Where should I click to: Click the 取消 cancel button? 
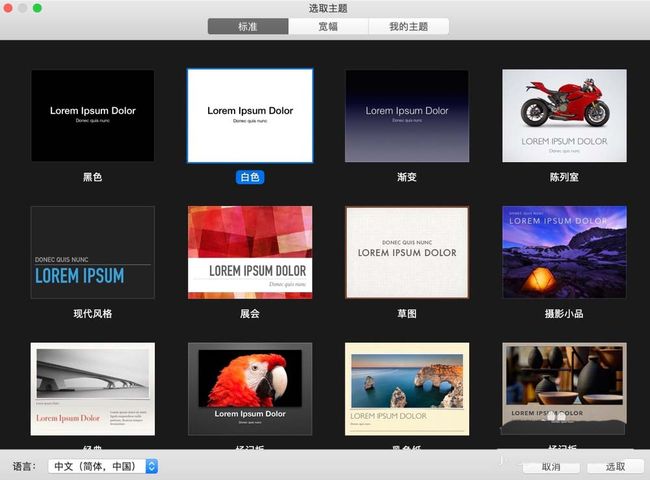pyautogui.click(x=551, y=467)
